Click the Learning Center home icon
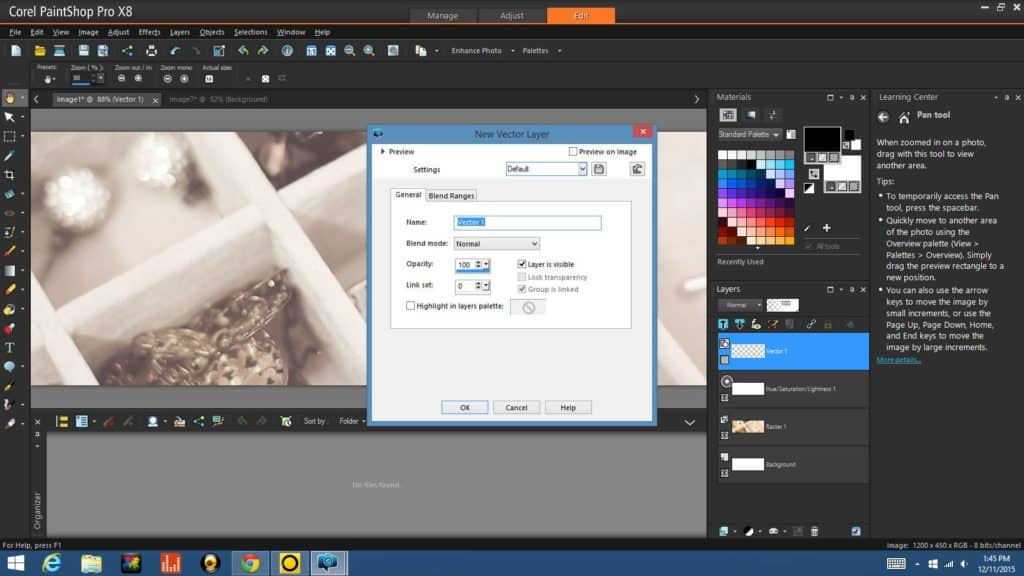 [x=904, y=117]
